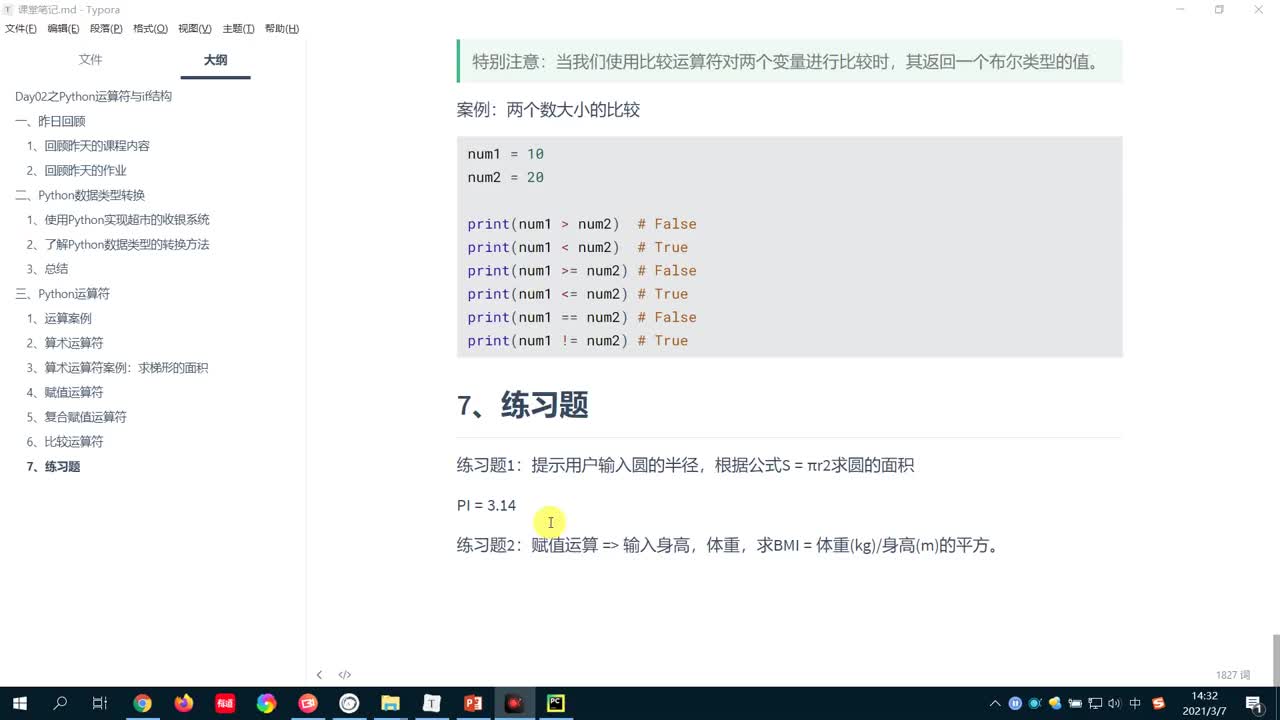Image resolution: width=1280 pixels, height=720 pixels.
Task: Open the 文件(F) menu
Action: (x=21, y=29)
